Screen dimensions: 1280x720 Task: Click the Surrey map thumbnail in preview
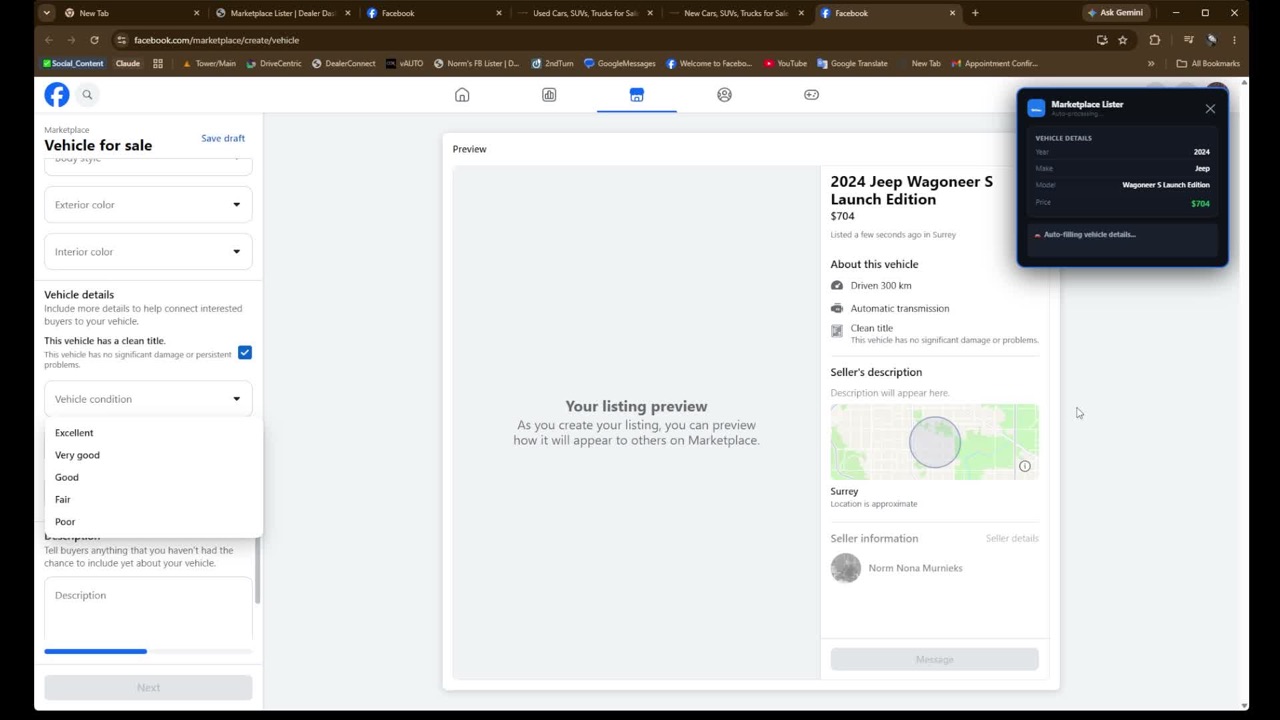pos(934,442)
